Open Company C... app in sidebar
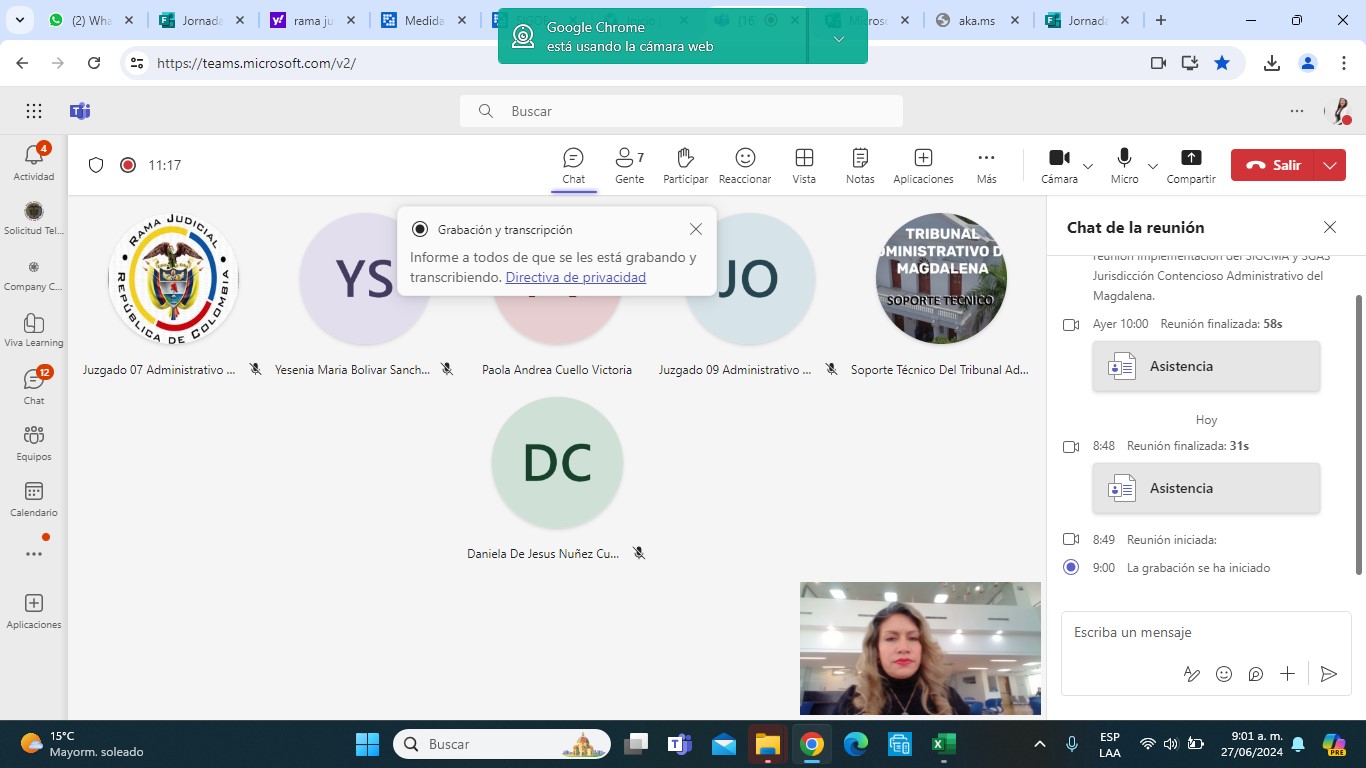 click(x=34, y=275)
